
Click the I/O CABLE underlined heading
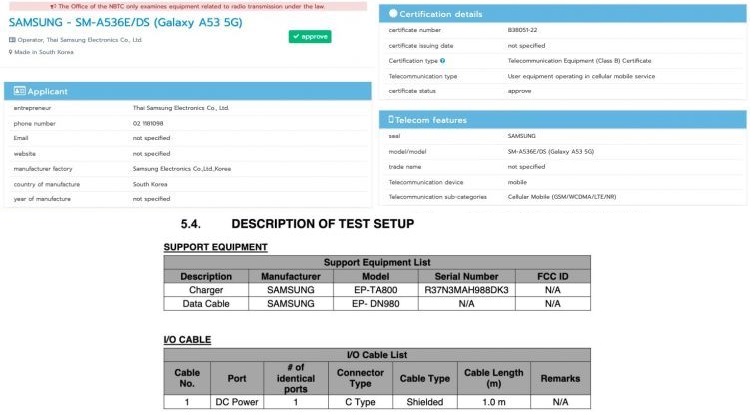[187, 340]
